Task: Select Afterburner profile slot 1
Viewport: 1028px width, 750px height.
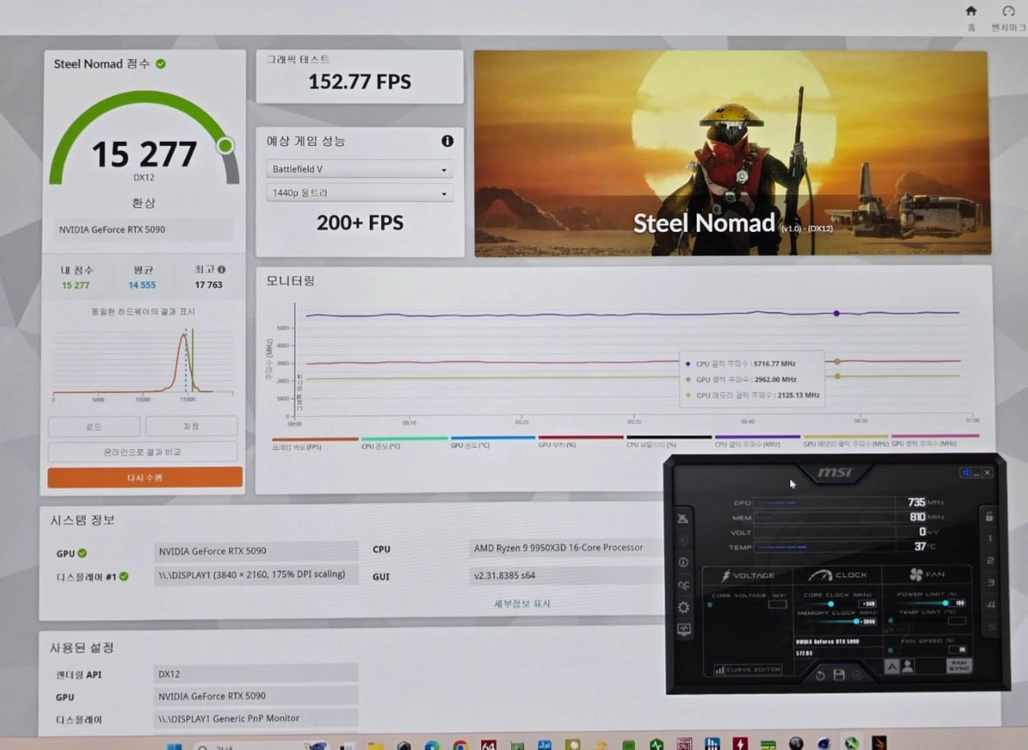Action: coord(990,538)
